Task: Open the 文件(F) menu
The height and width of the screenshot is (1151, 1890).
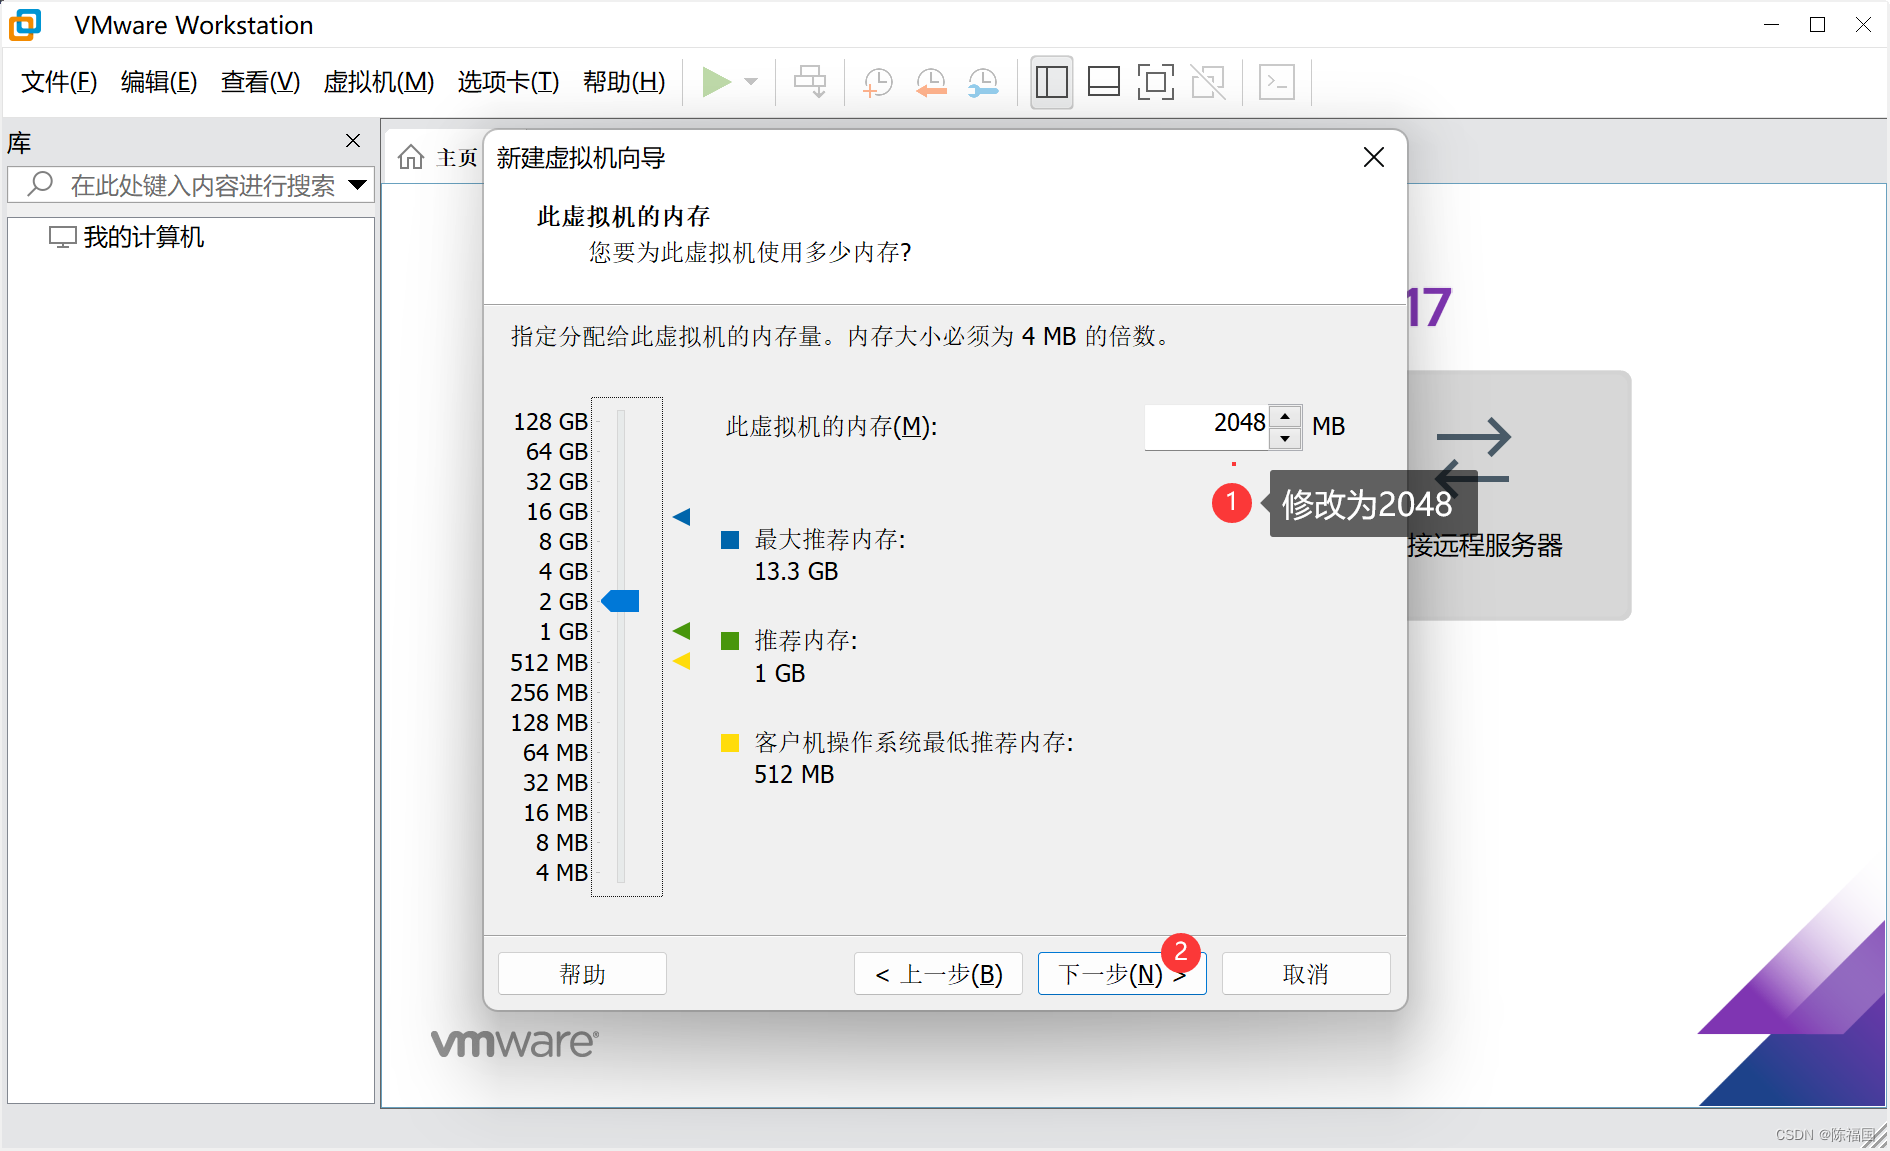Action: [x=59, y=82]
